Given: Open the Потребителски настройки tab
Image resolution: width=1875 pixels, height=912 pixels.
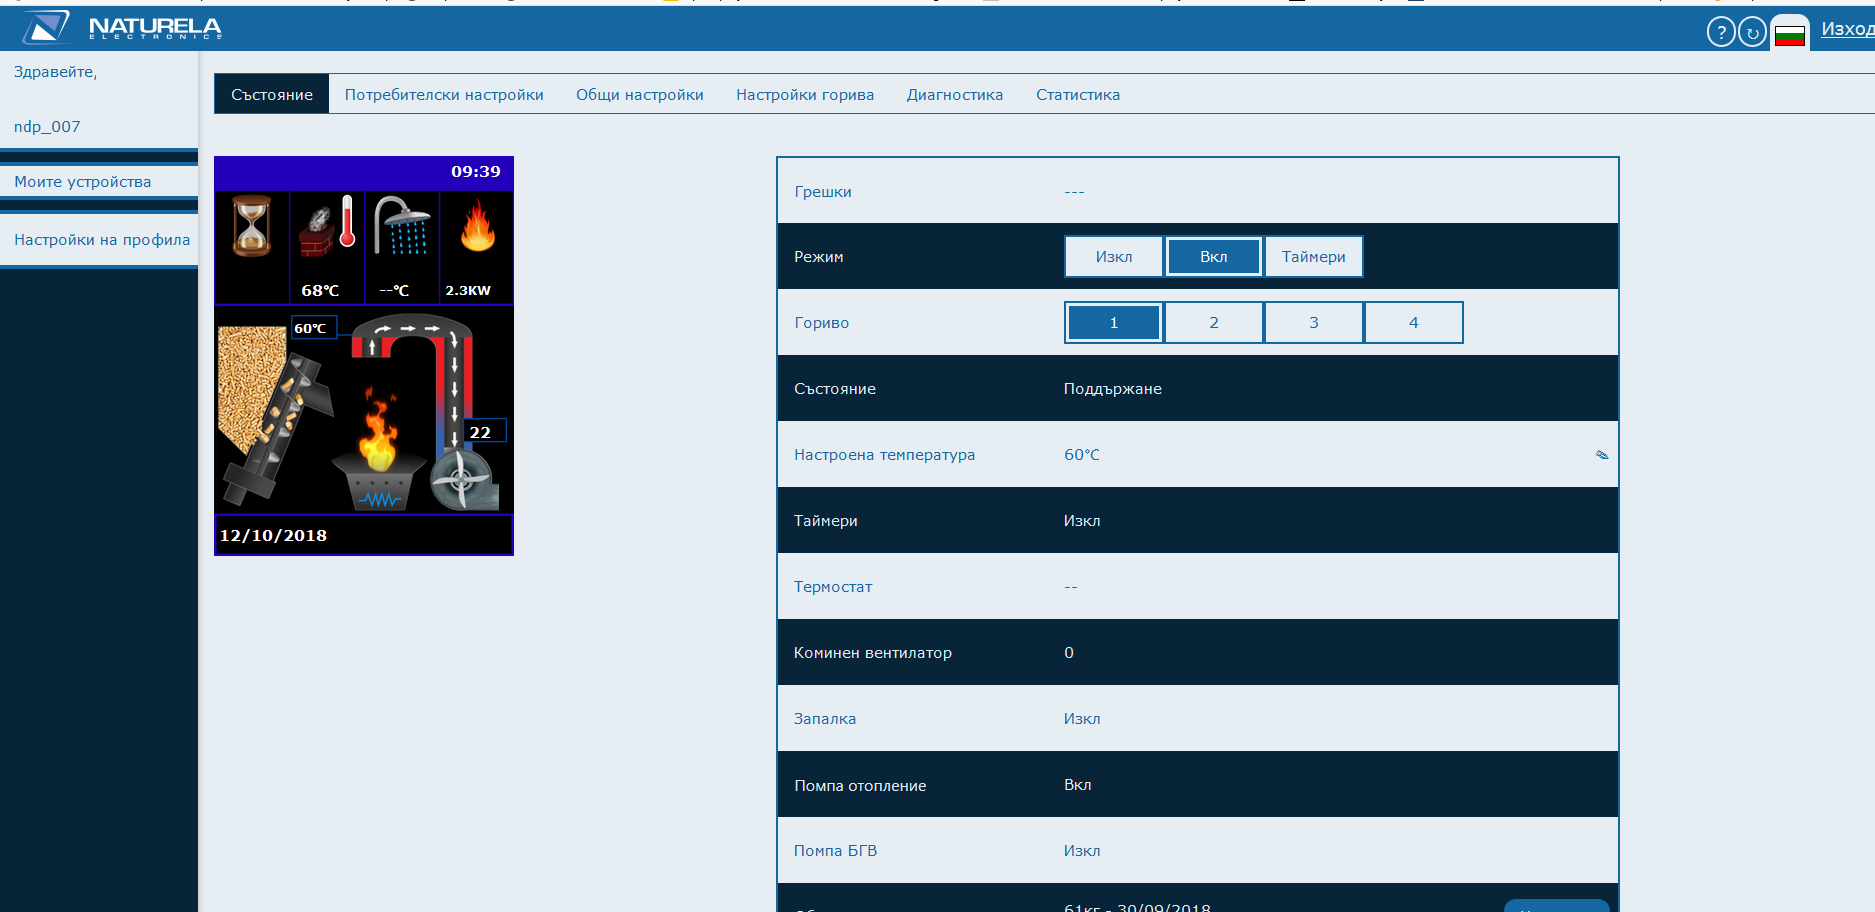Looking at the screenshot, I should 444,95.
